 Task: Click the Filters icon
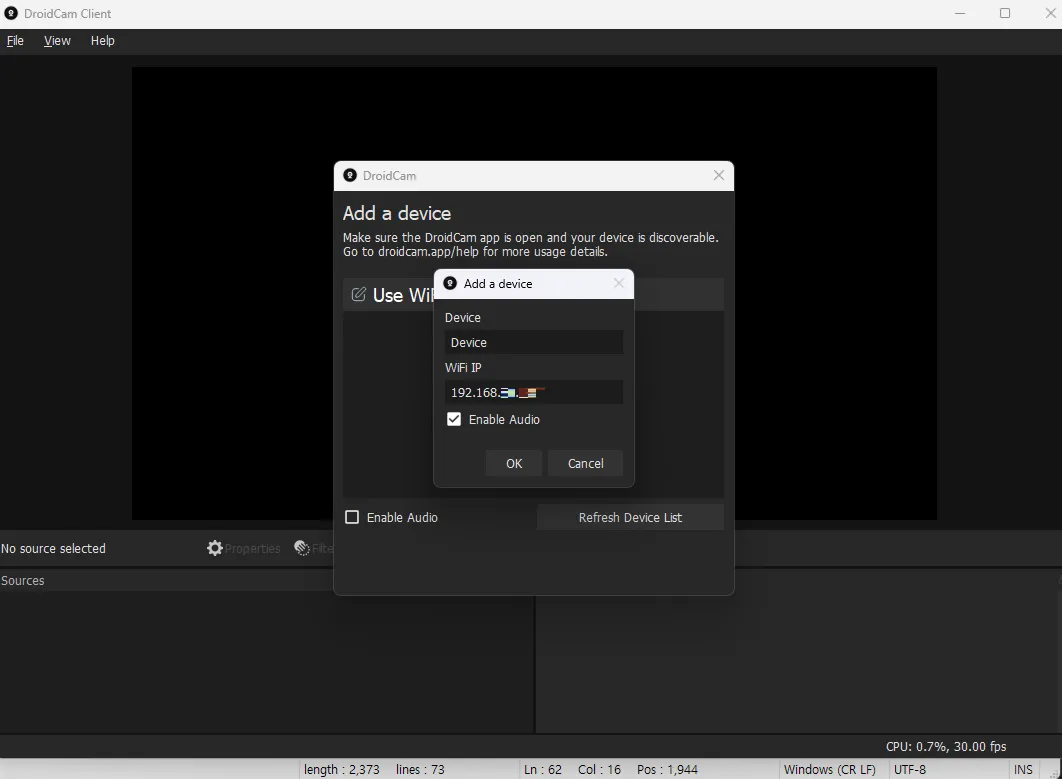coord(302,548)
